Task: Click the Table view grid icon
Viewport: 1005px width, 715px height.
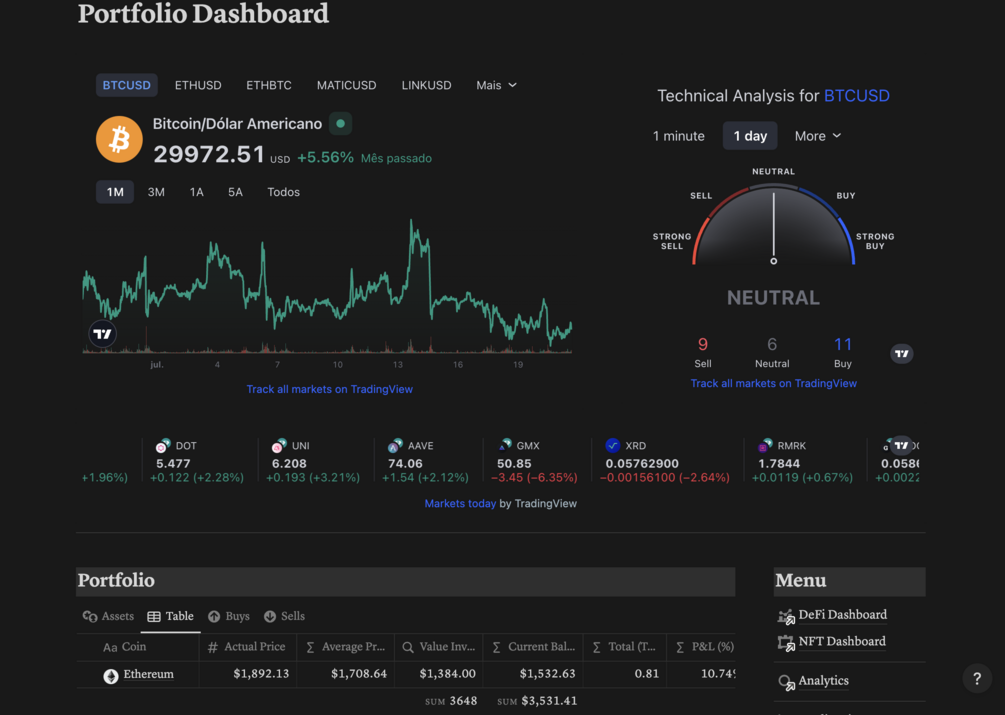Action: tap(154, 616)
